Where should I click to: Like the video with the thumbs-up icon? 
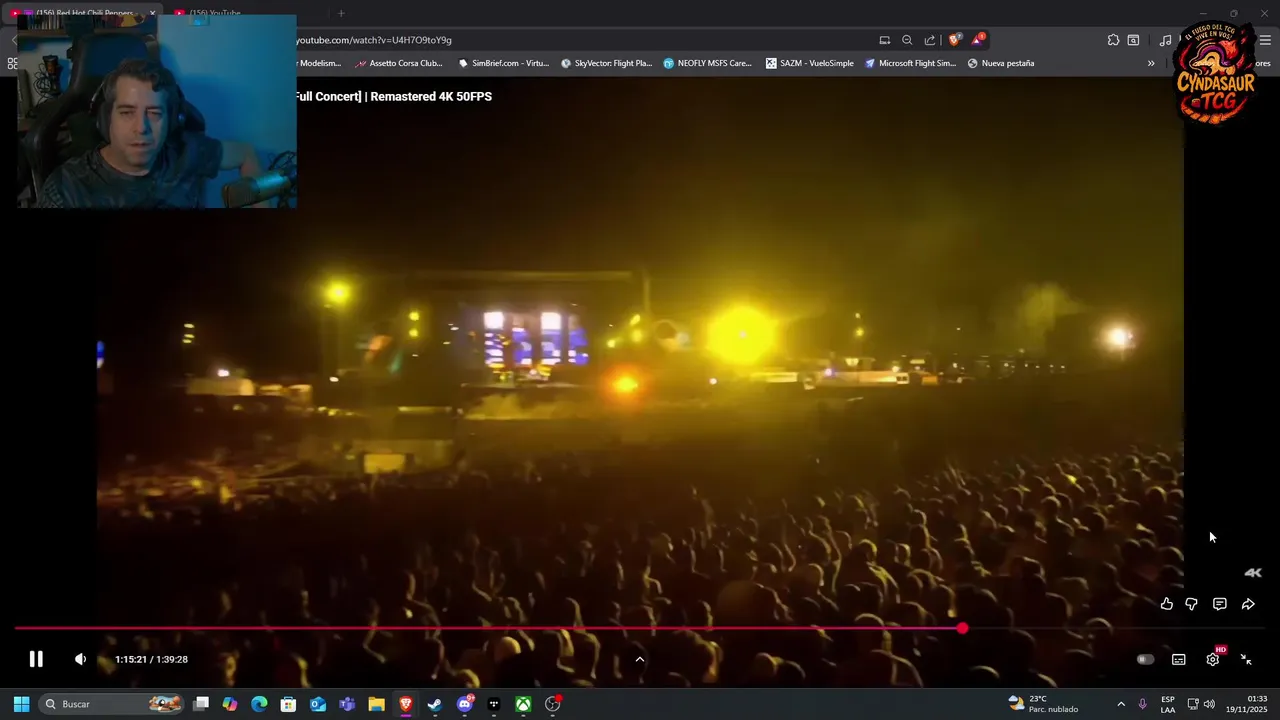[x=1166, y=604]
